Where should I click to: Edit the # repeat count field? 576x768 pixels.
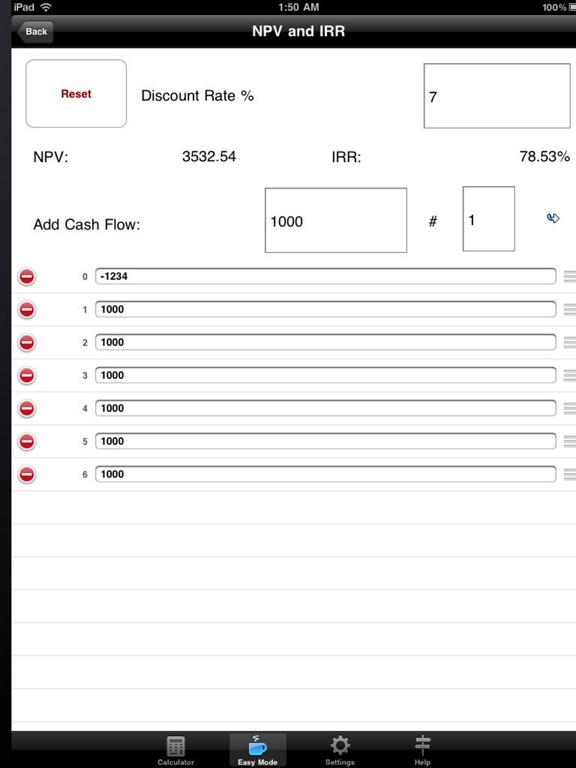click(489, 219)
